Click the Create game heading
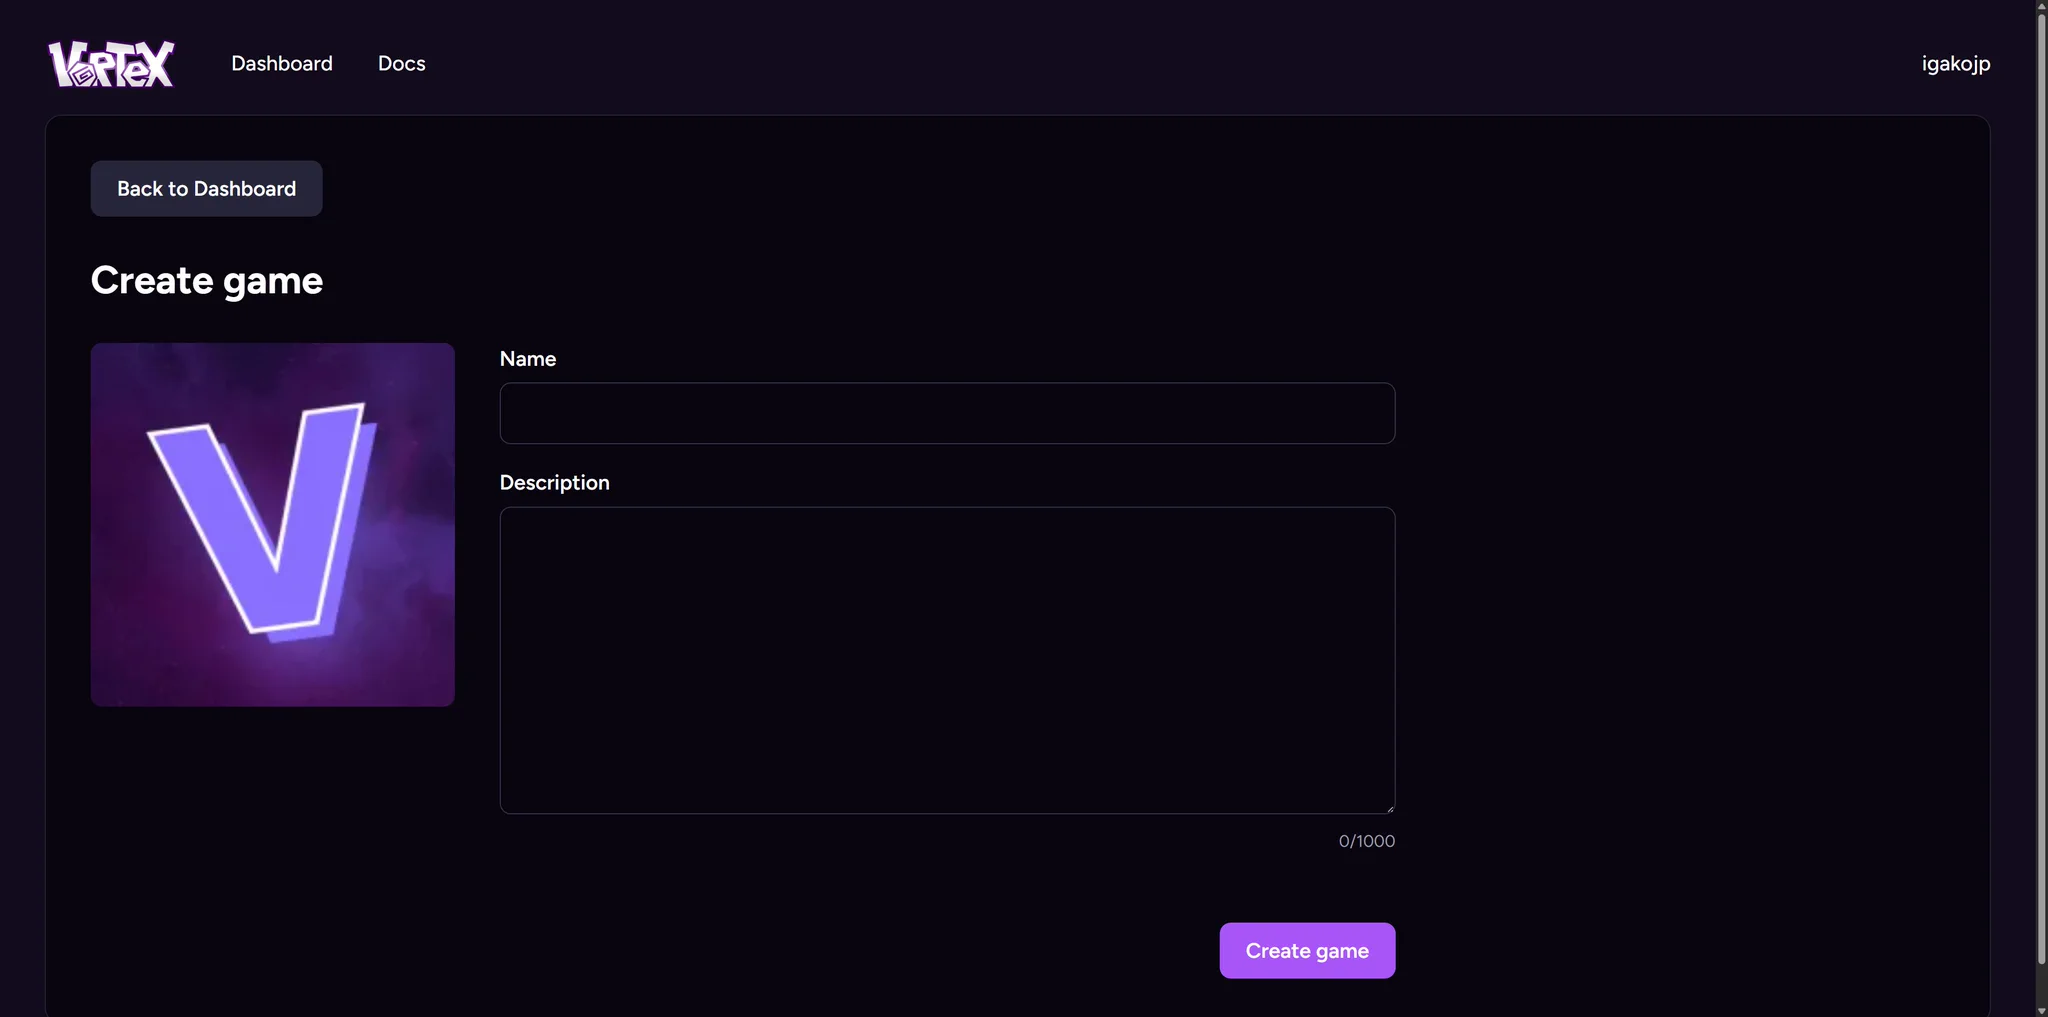This screenshot has height=1017, width=2048. click(x=207, y=281)
